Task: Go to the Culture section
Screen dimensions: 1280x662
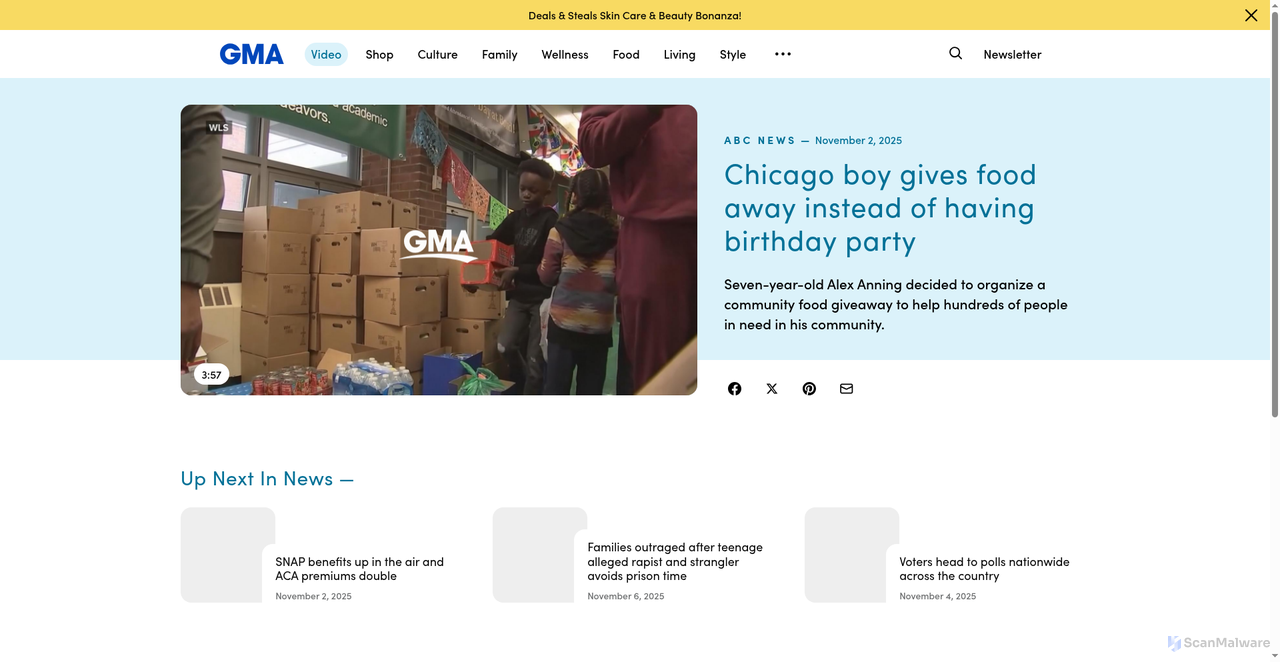Action: [x=437, y=54]
